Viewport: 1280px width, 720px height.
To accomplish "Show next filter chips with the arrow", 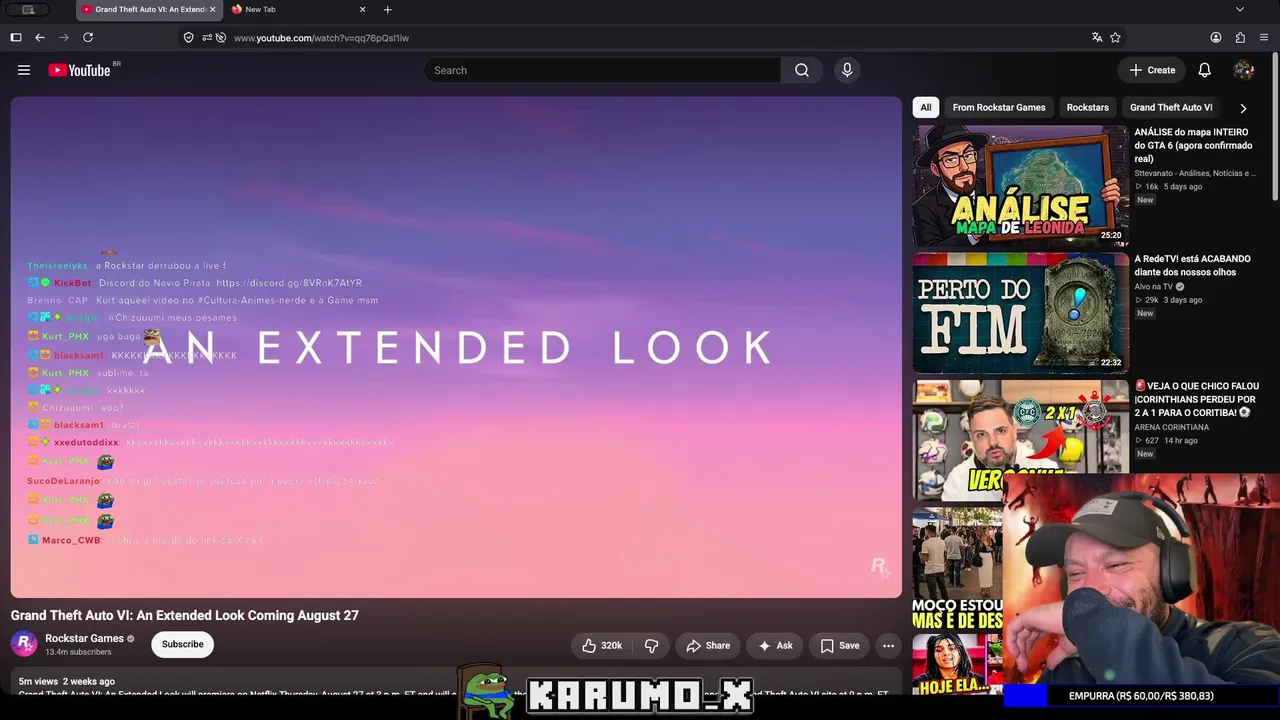I will pos(1243,108).
